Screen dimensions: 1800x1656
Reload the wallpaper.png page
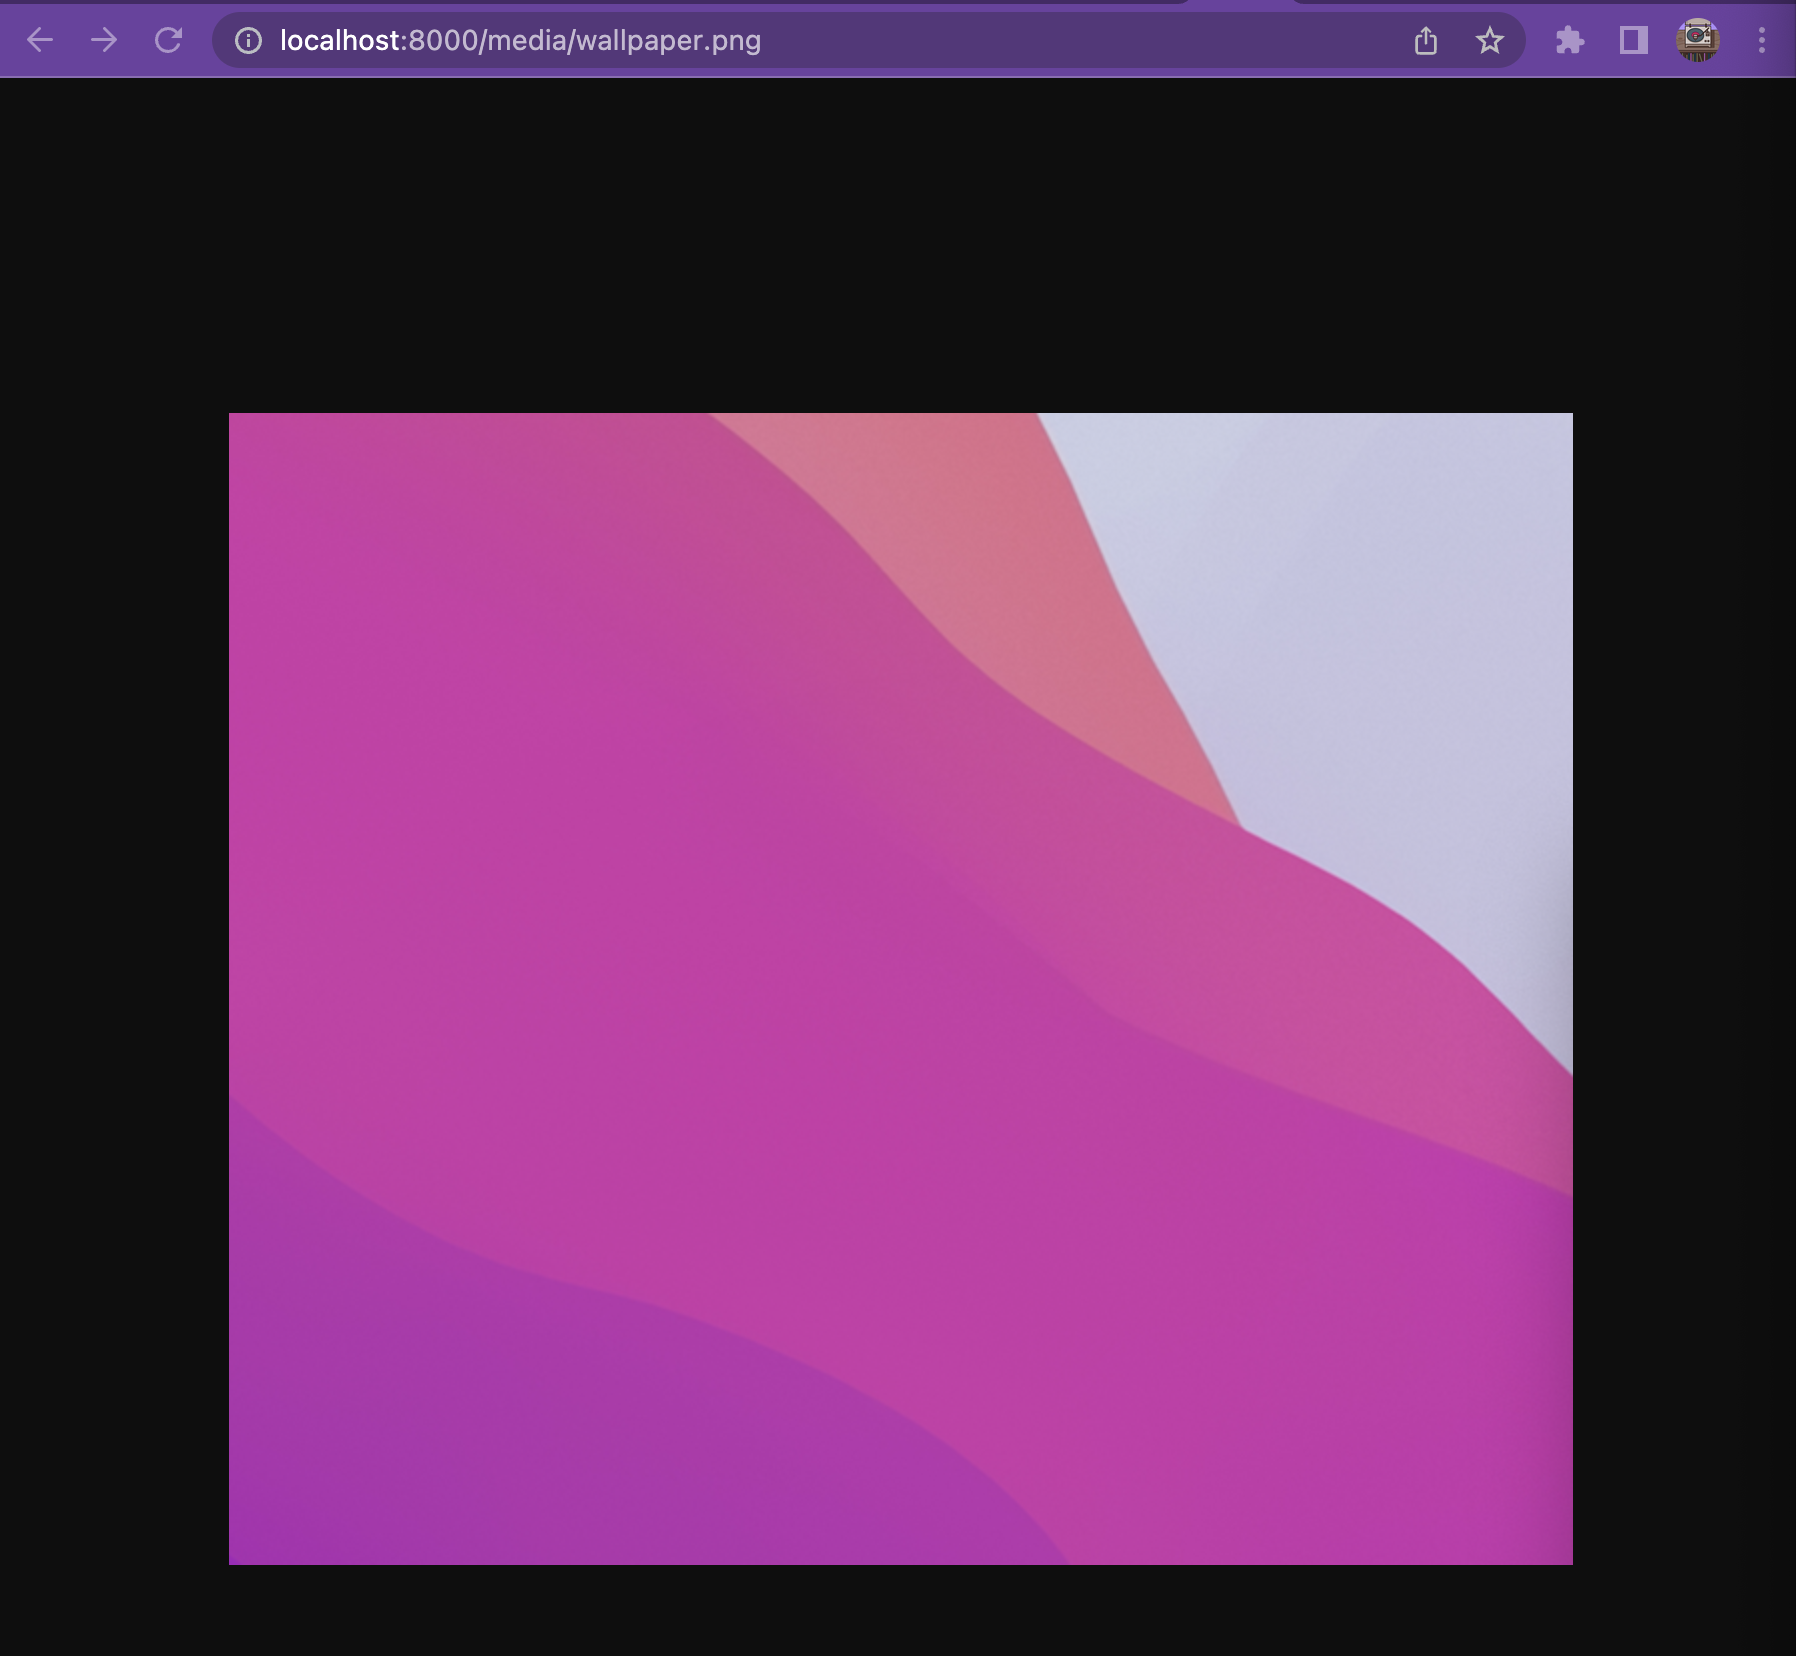(168, 40)
